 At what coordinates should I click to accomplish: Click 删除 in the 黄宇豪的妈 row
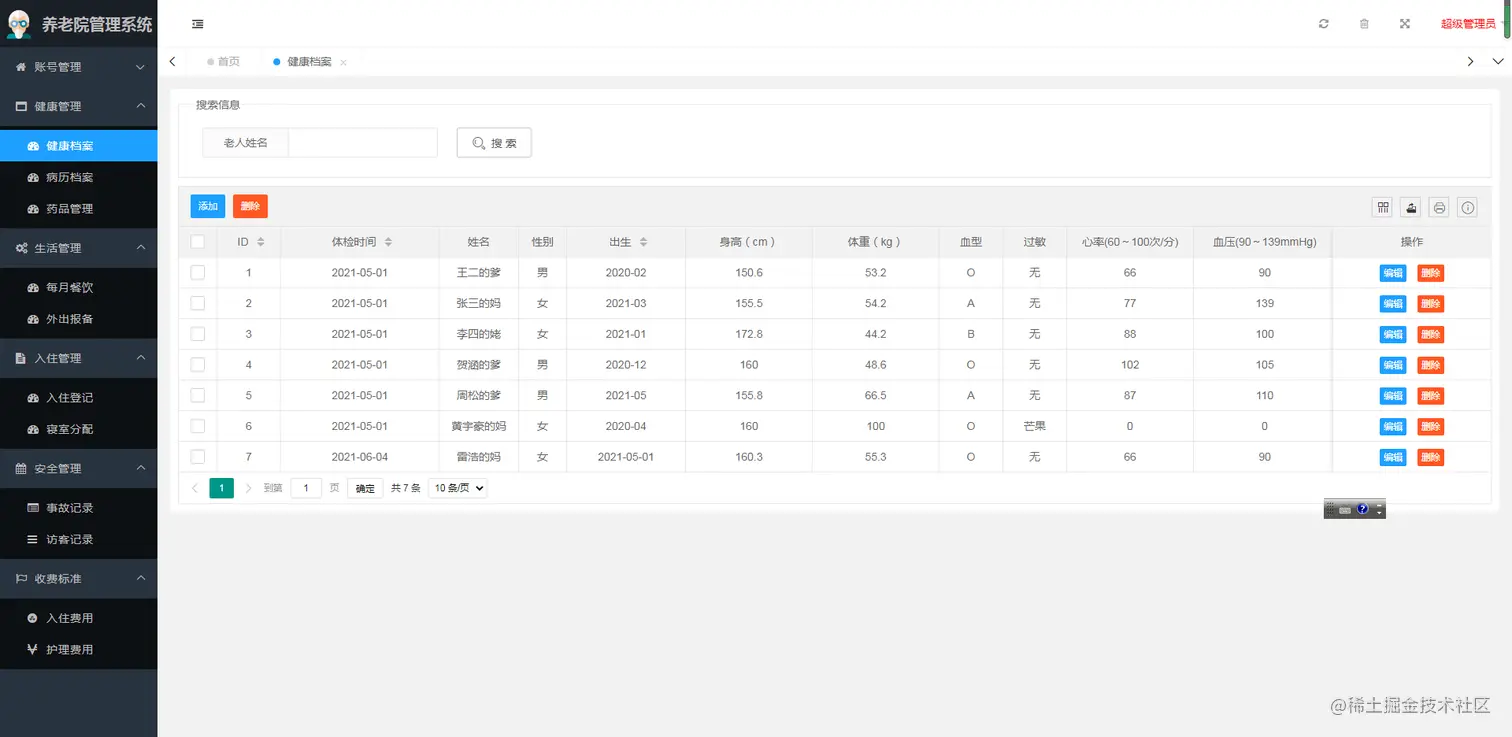pyautogui.click(x=1431, y=427)
